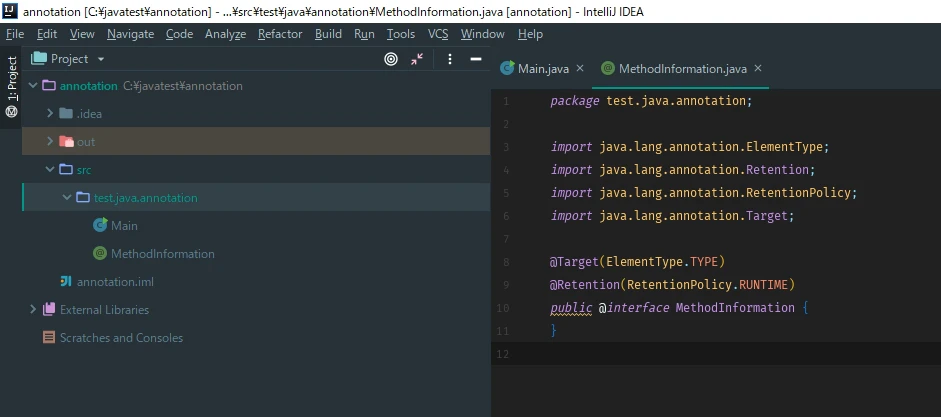This screenshot has height=417, width=941.
Task: Open the Refactor menu
Action: (x=280, y=34)
